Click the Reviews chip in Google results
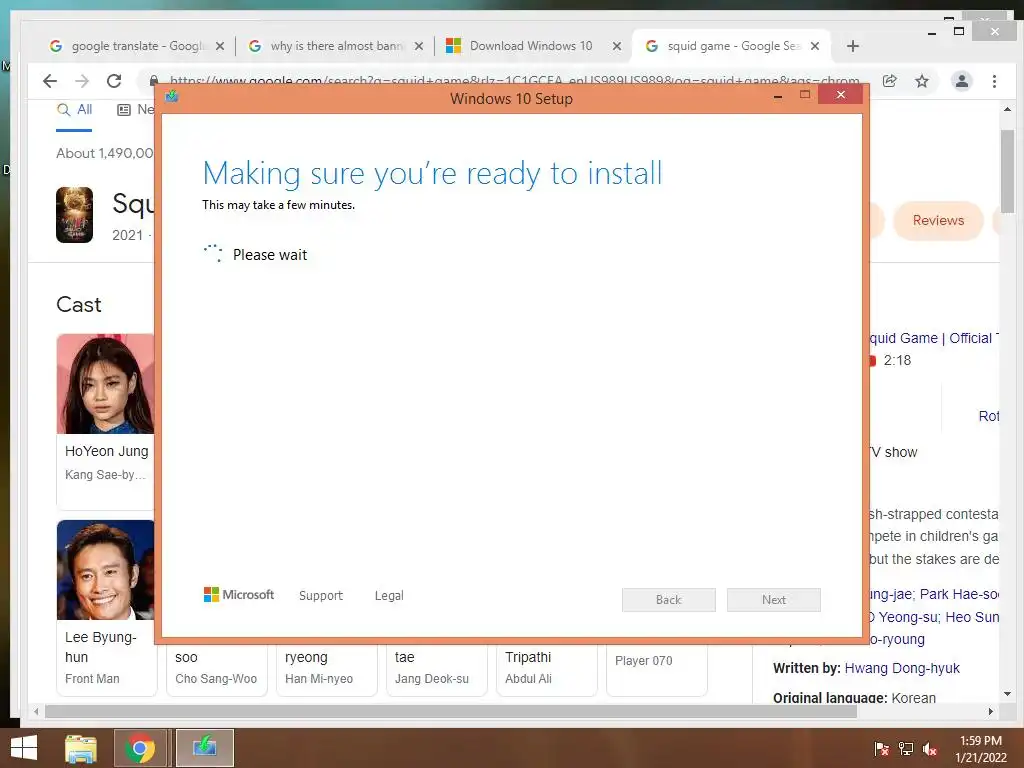The height and width of the screenshot is (768, 1024). 938,221
